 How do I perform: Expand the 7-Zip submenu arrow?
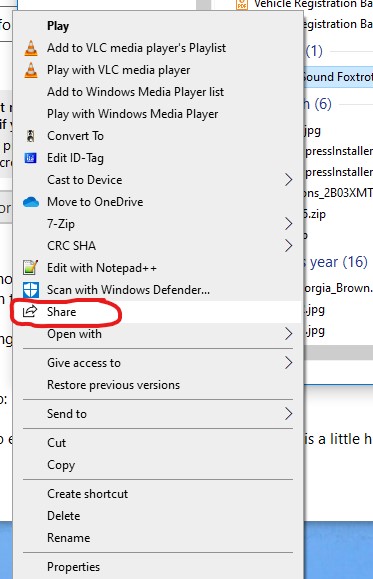[x=288, y=224]
